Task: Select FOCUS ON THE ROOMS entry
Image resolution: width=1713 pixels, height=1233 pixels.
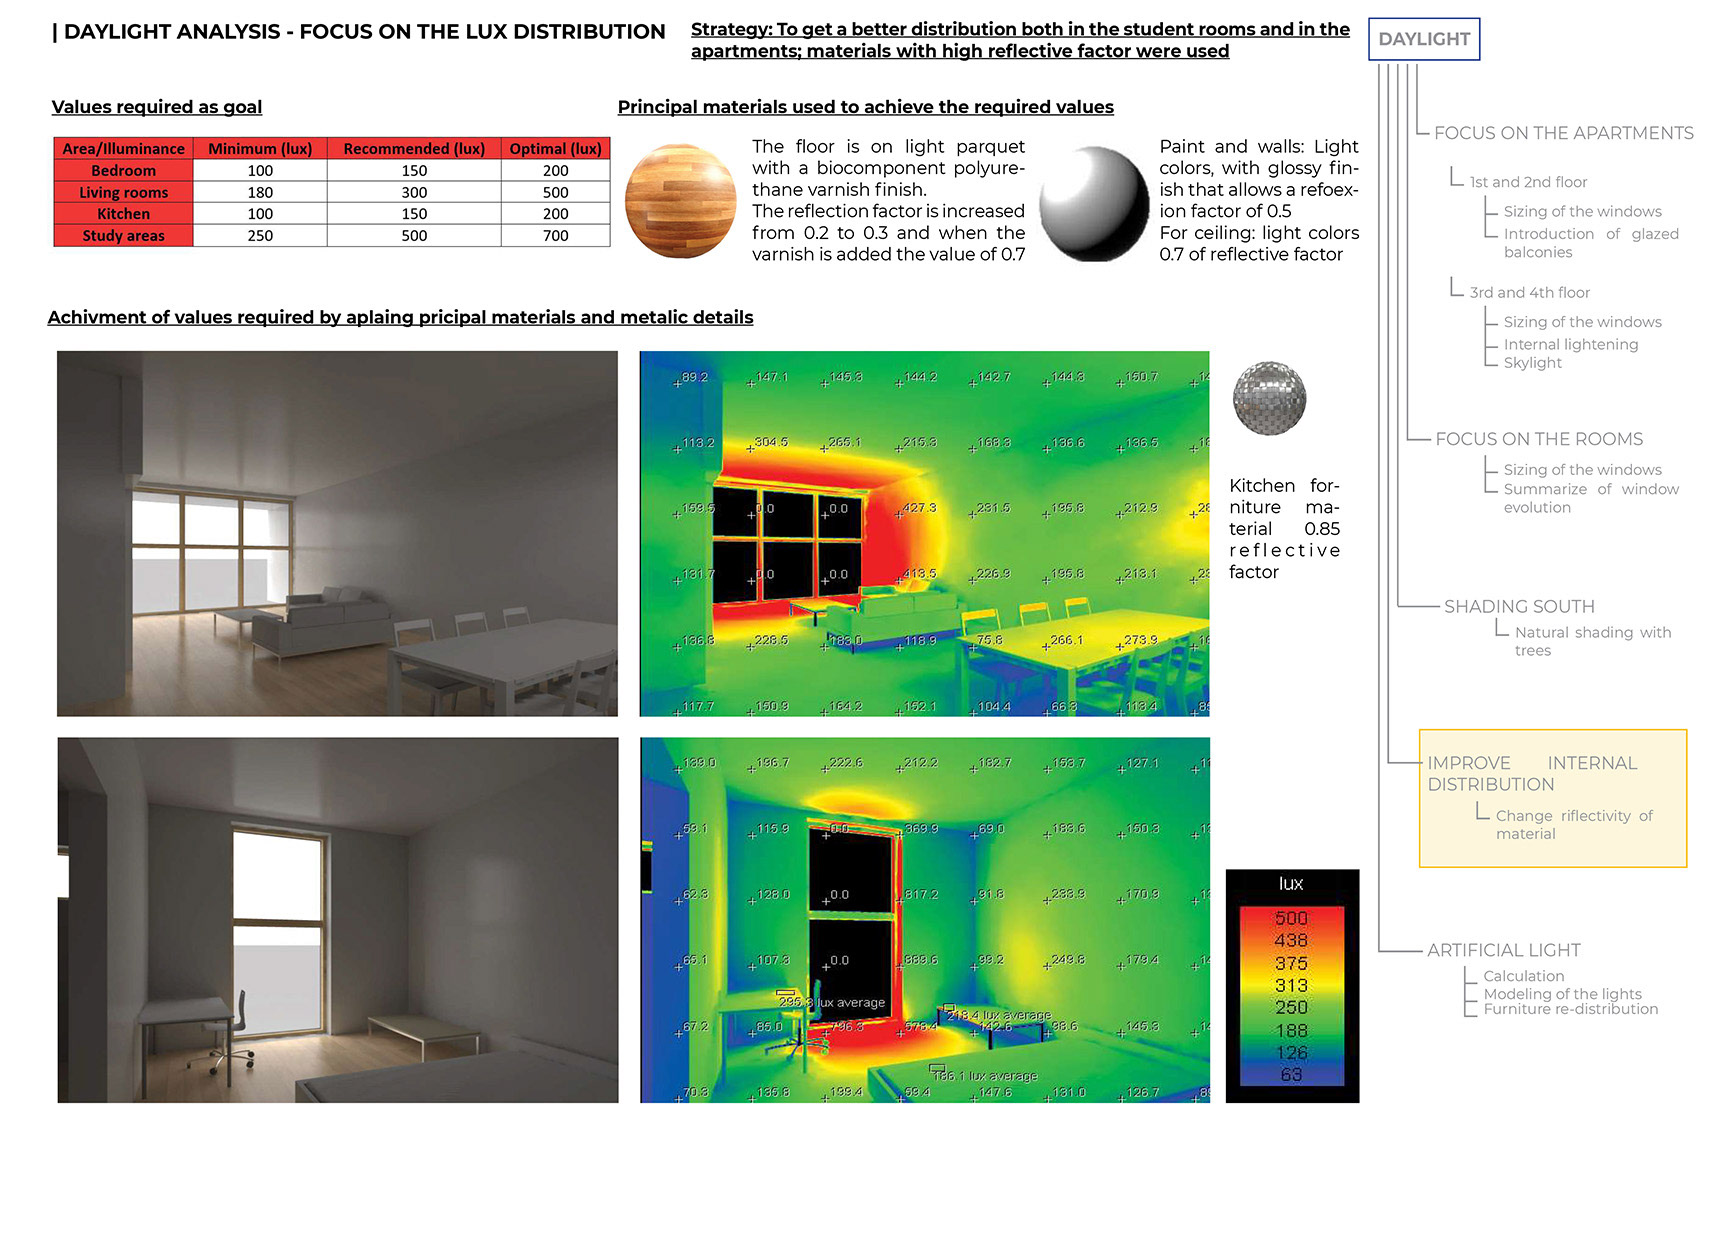Action: tap(1539, 439)
